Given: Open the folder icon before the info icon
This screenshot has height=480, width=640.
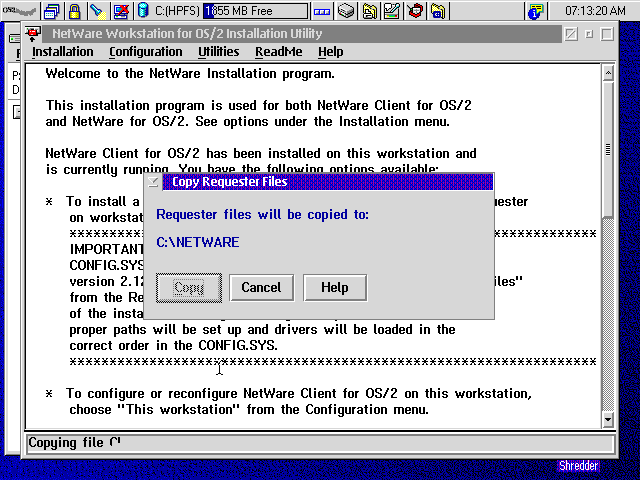Looking at the screenshot, I should (x=438, y=11).
